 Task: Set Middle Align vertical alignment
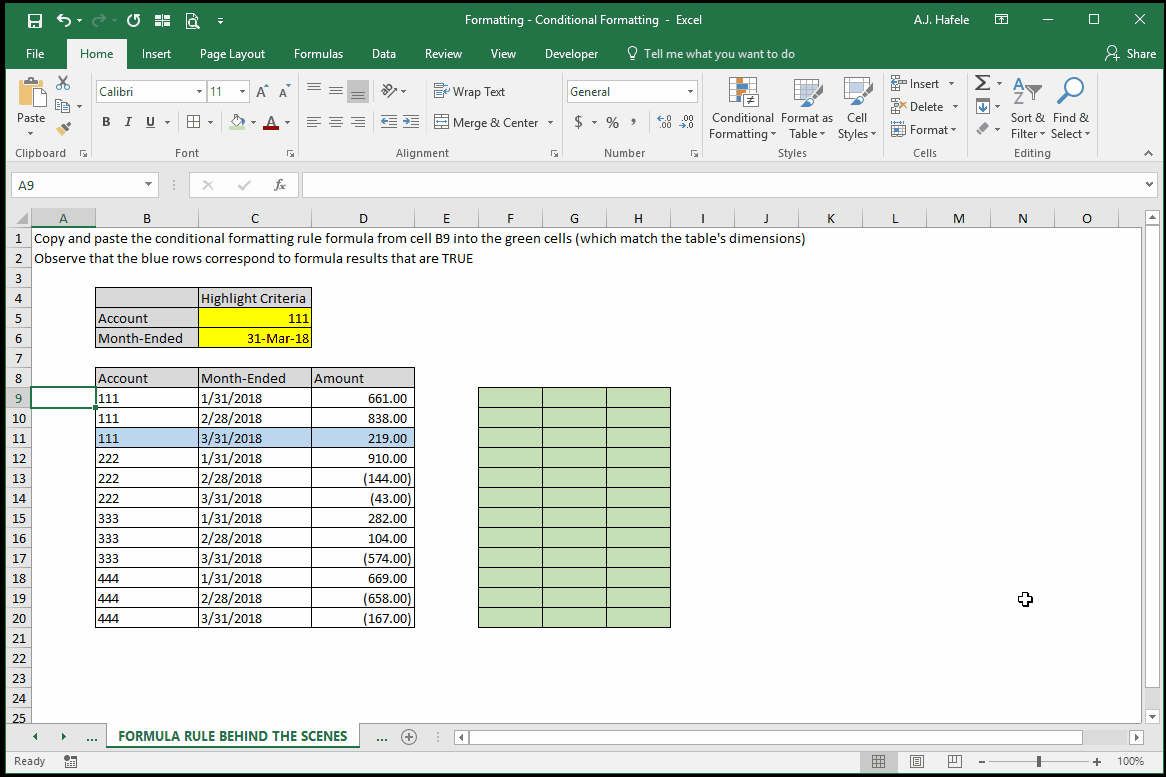click(x=336, y=91)
